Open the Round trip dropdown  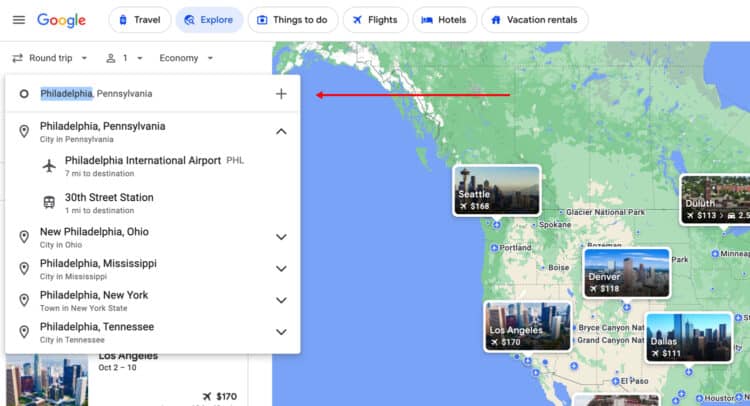[51, 58]
